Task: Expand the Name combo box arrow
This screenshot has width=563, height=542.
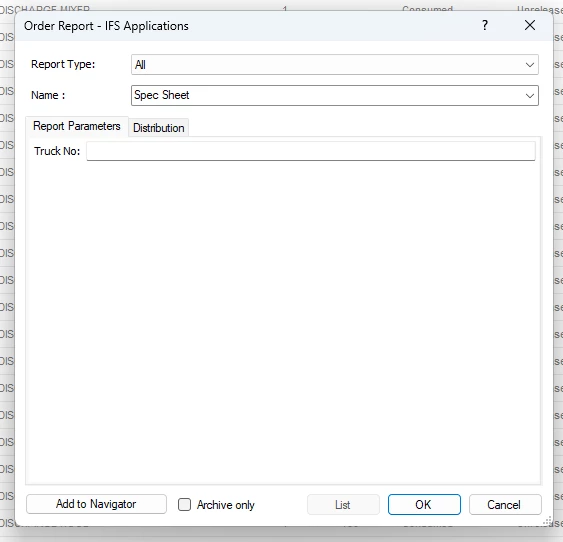Action: (530, 96)
